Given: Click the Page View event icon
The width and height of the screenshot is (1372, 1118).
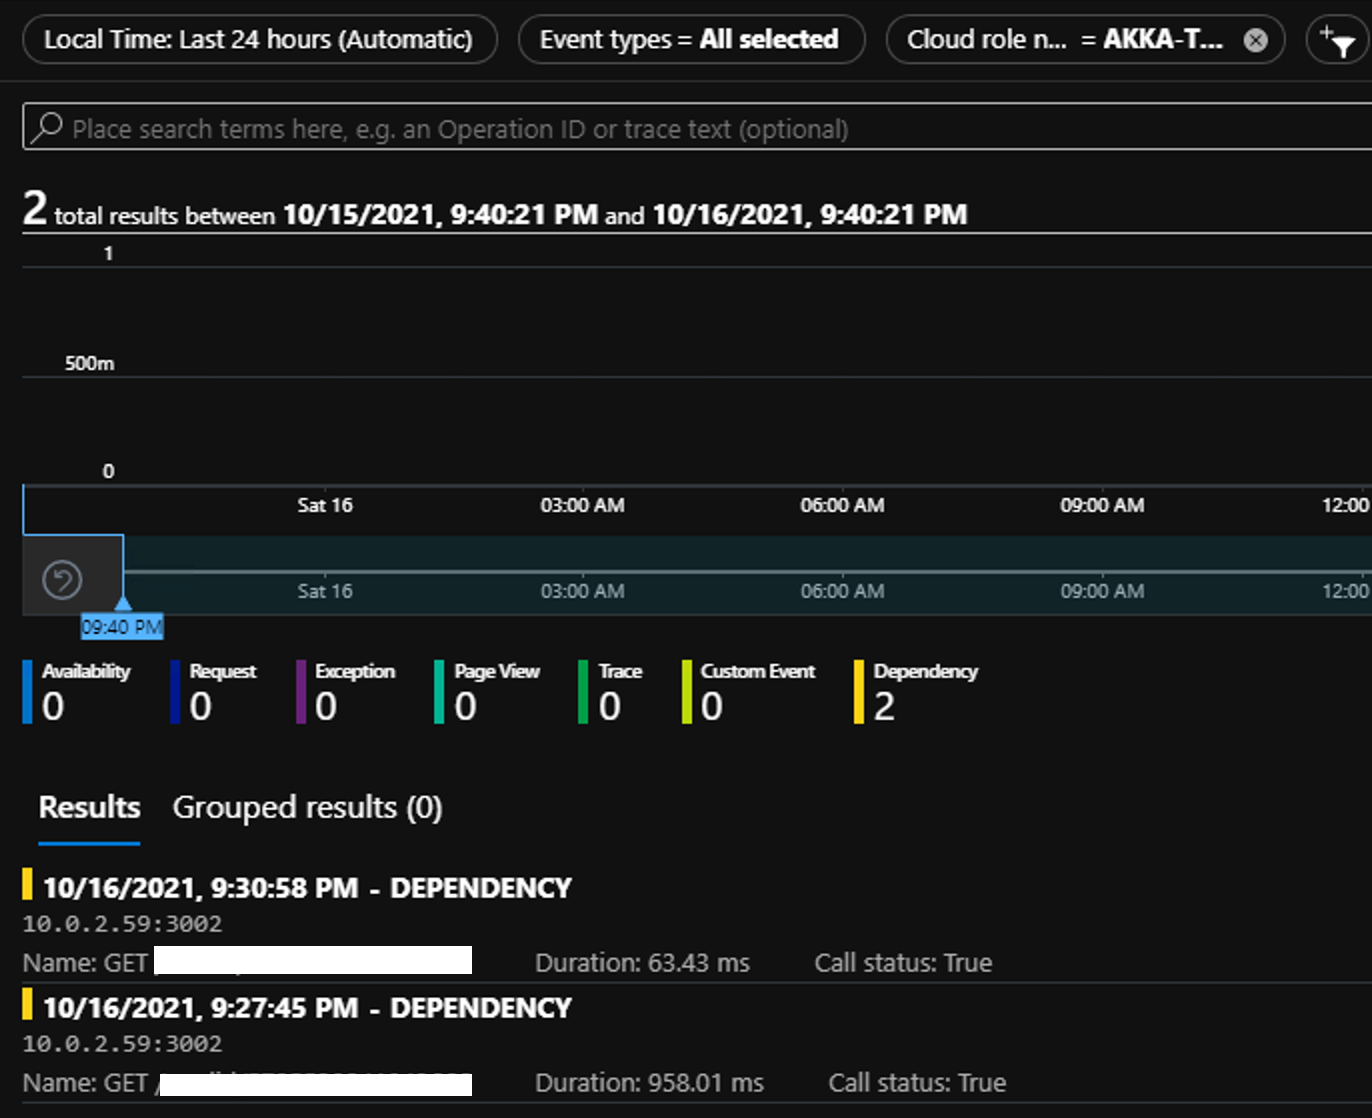Looking at the screenshot, I should pos(439,690).
